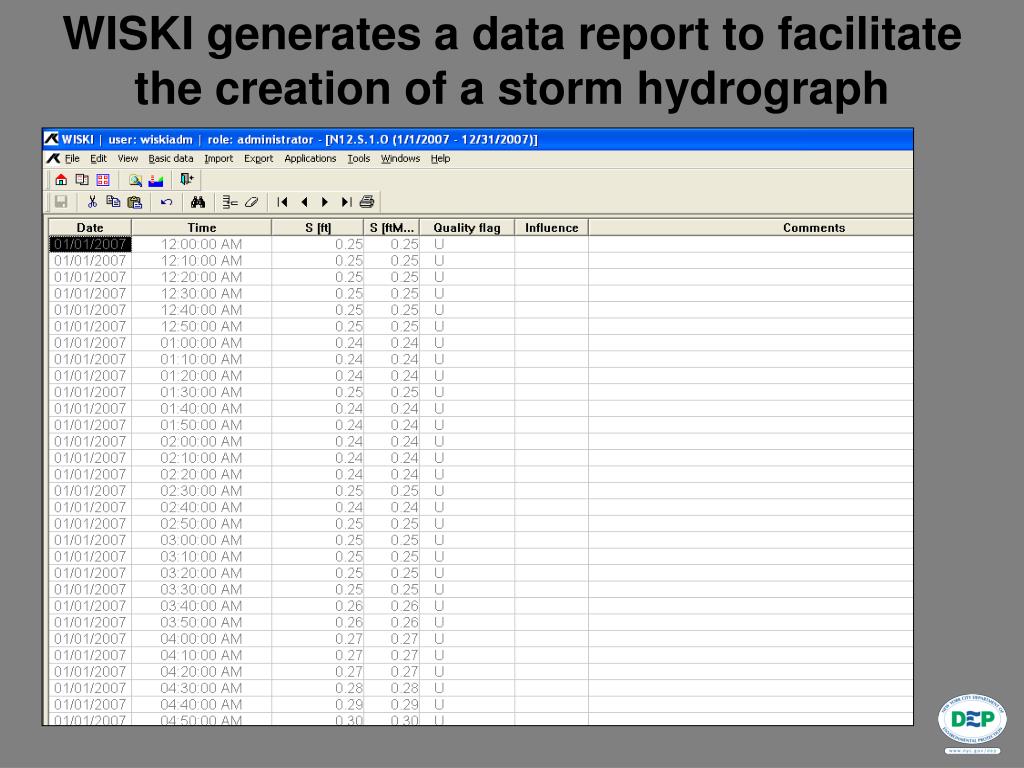Open the magnifier search explorer icon
The image size is (1024, 768).
[x=135, y=180]
